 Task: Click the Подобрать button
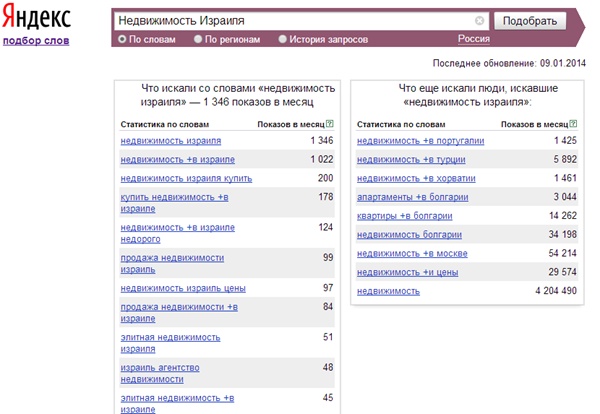coord(530,21)
